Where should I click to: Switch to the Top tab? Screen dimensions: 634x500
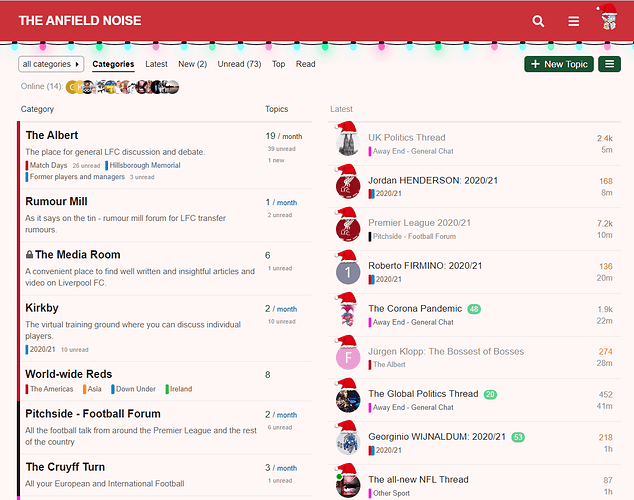279,64
